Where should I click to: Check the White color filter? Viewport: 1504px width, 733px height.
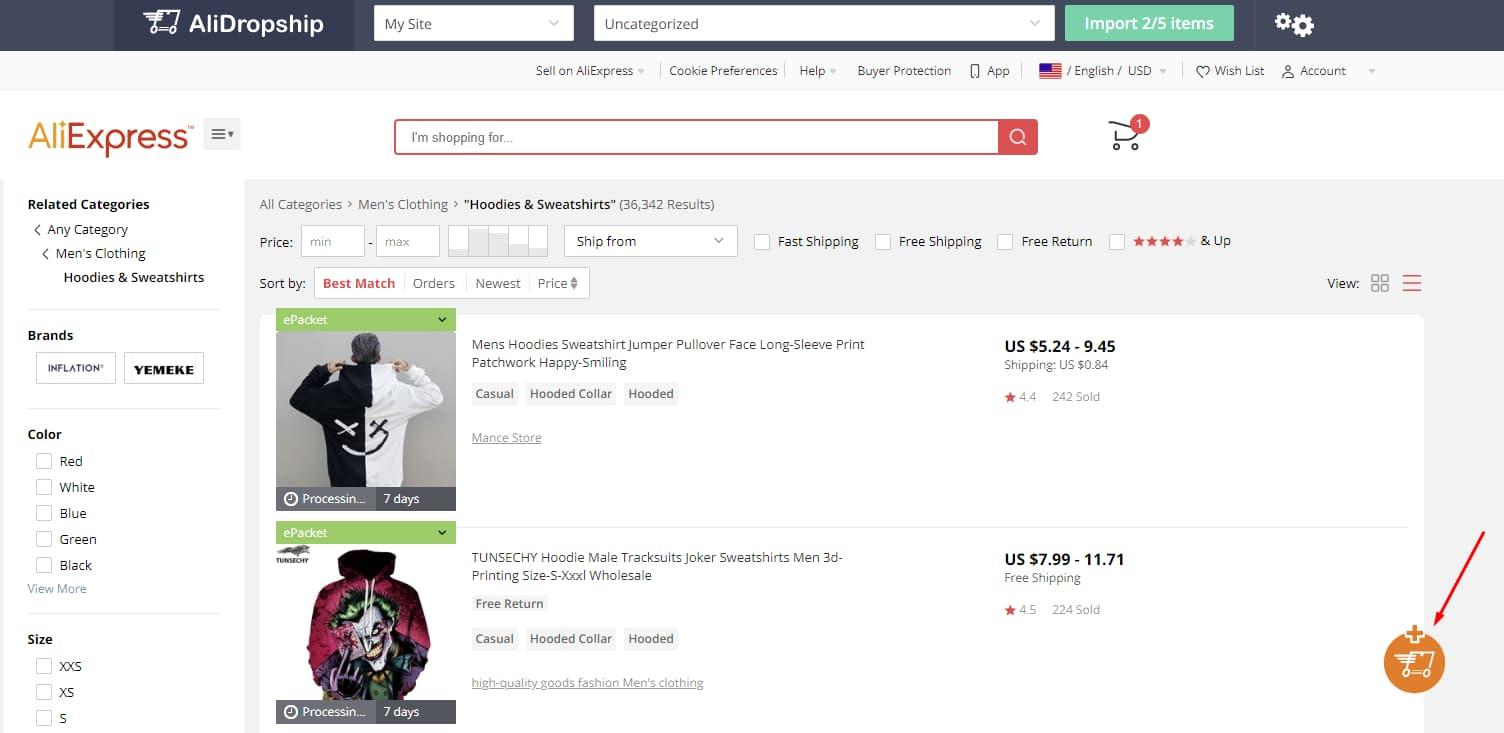[x=44, y=487]
